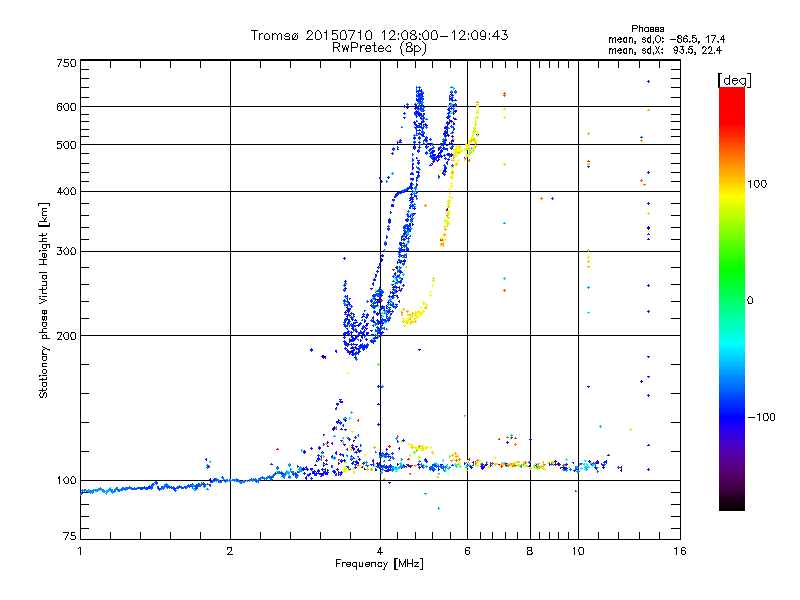The height and width of the screenshot is (600, 800).
Task: Click the 'Frequency [MHz]' axis label
Action: tap(379, 564)
